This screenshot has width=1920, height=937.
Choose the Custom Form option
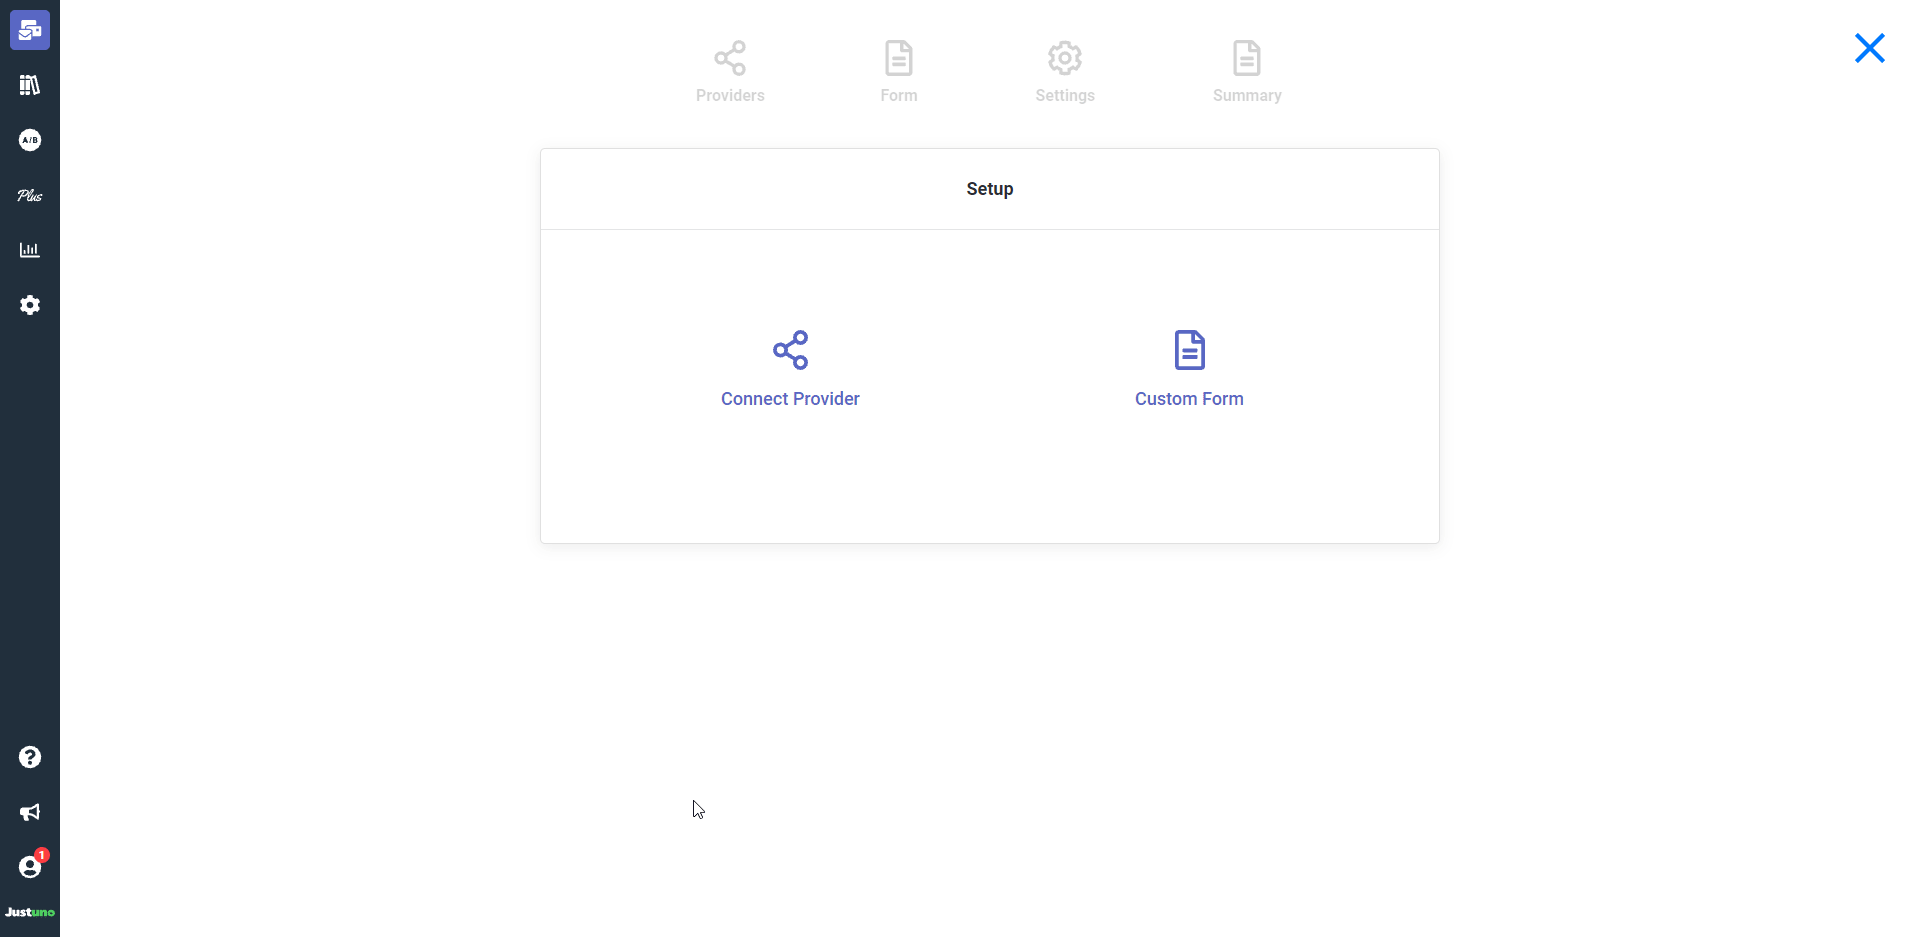click(x=1189, y=398)
